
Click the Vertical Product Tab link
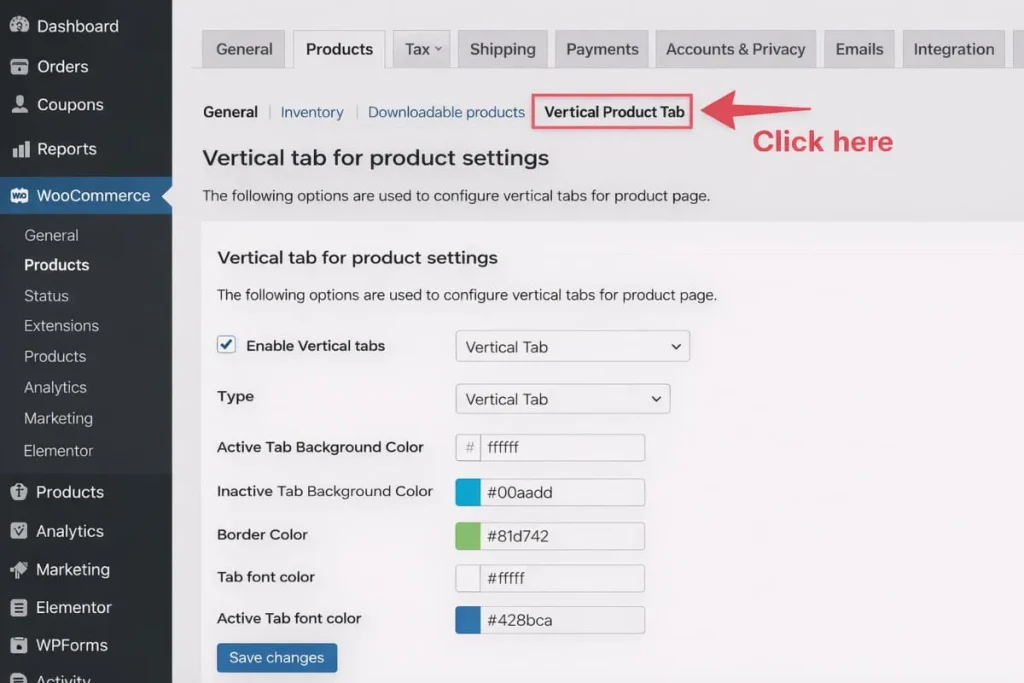pos(614,112)
